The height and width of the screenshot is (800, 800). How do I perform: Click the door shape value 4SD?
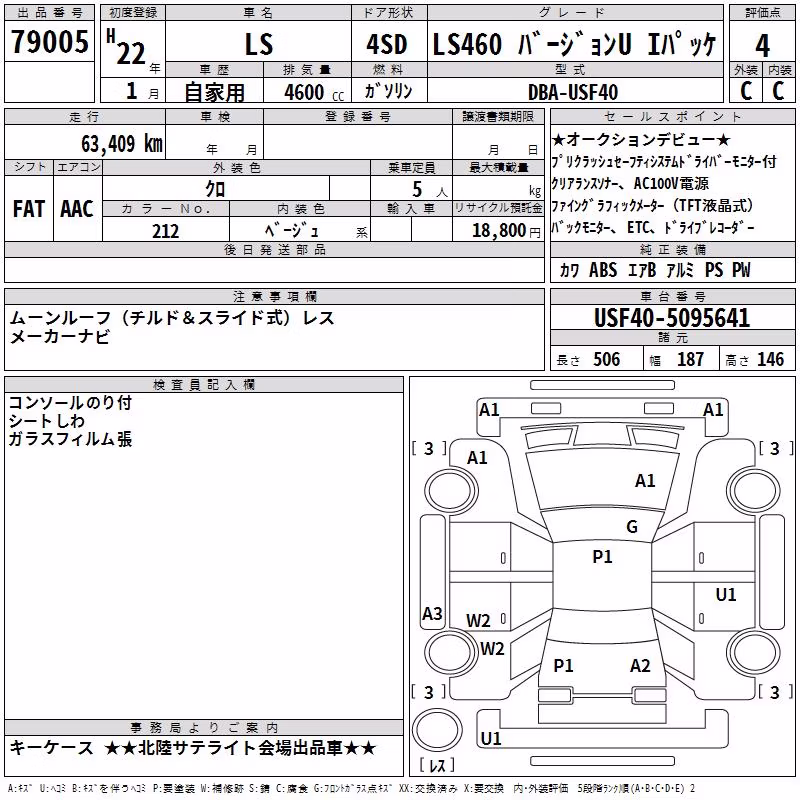tap(387, 44)
